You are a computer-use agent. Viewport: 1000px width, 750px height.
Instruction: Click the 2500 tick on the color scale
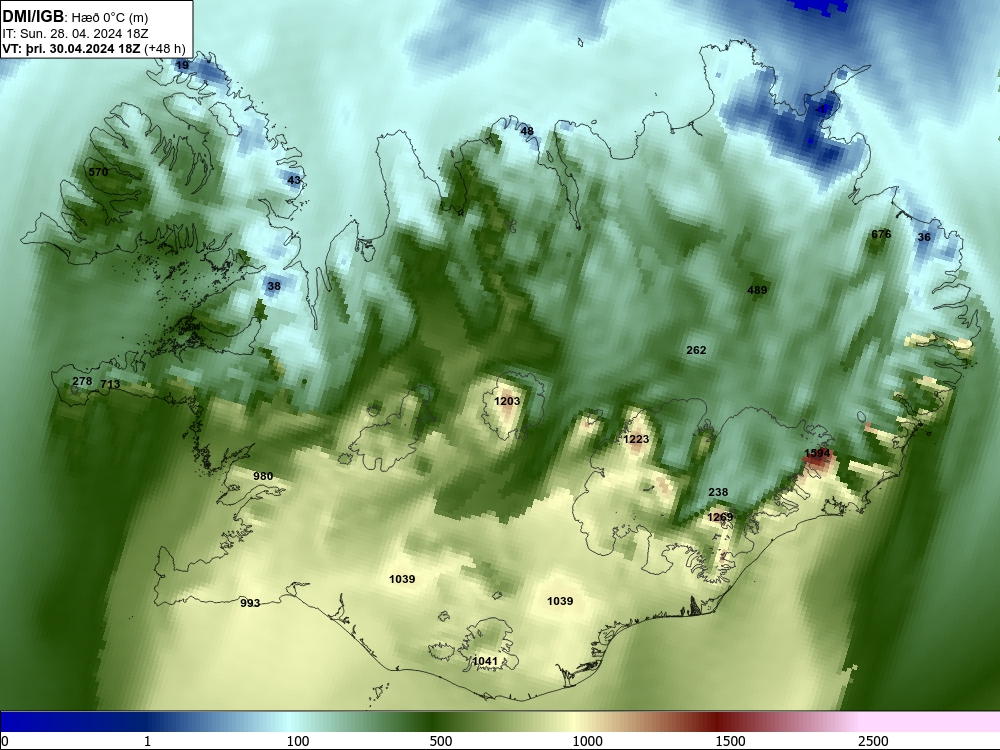click(x=873, y=741)
